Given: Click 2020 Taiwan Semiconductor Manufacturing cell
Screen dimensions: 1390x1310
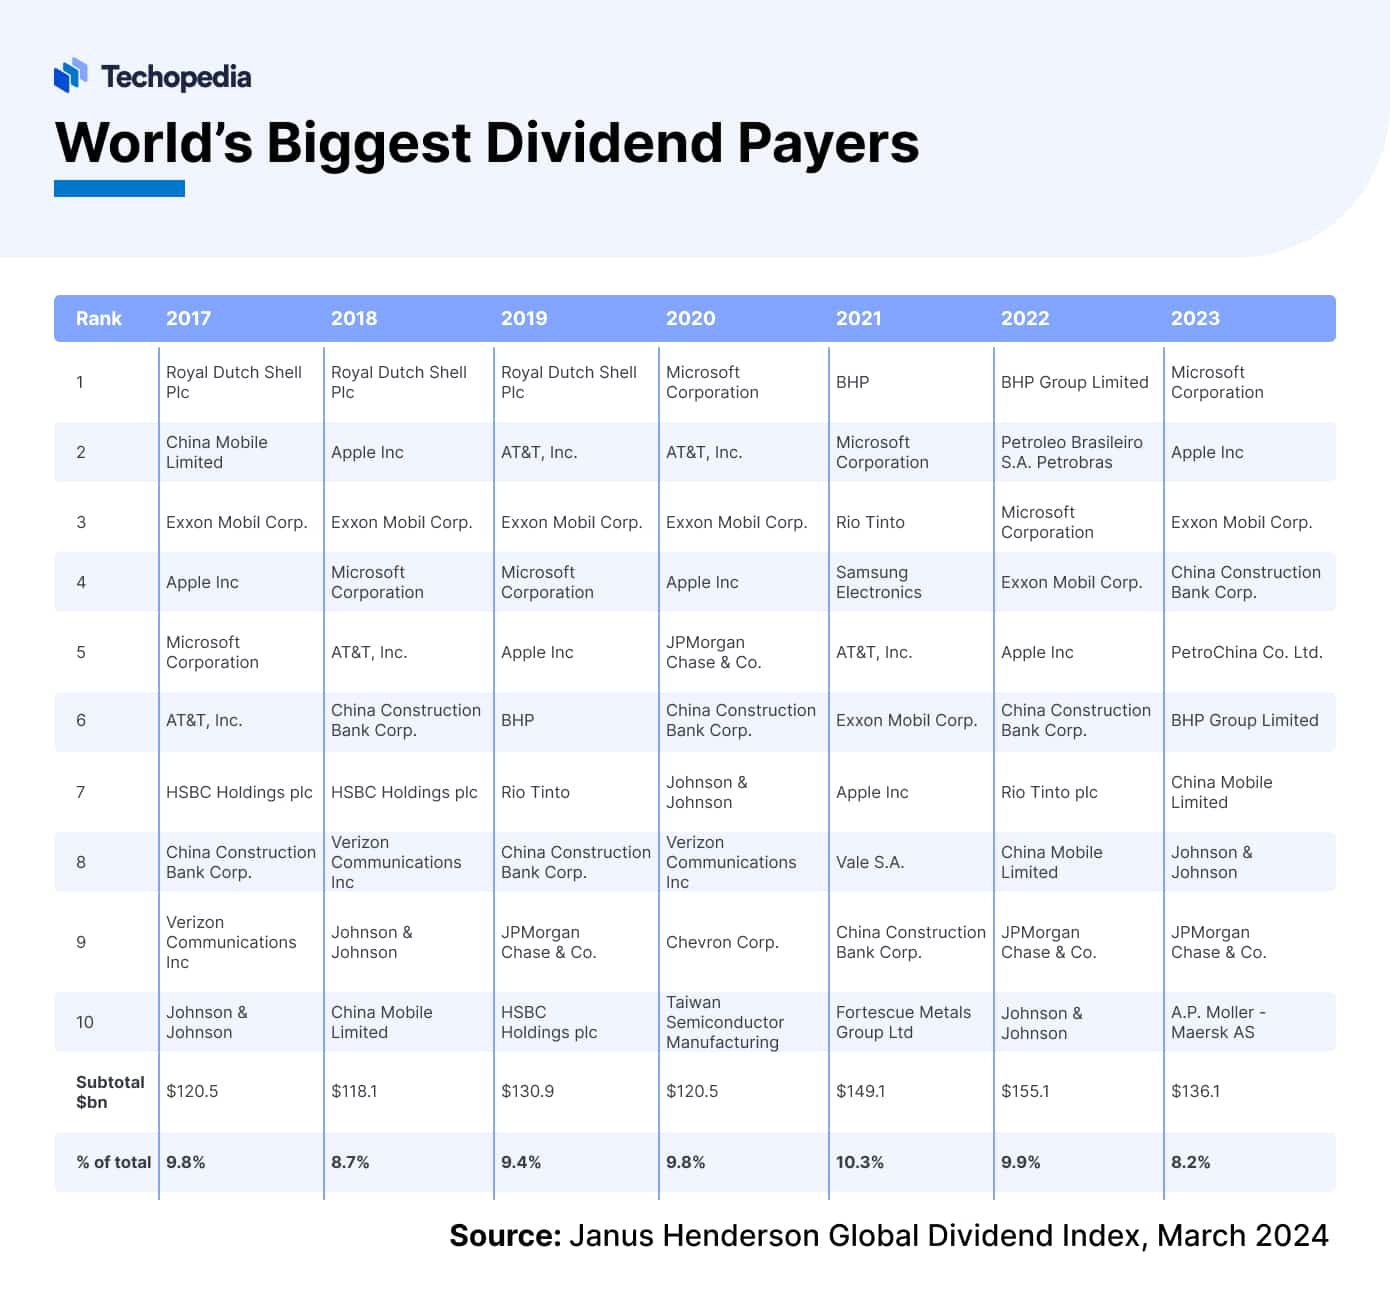Looking at the screenshot, I should click(725, 1022).
